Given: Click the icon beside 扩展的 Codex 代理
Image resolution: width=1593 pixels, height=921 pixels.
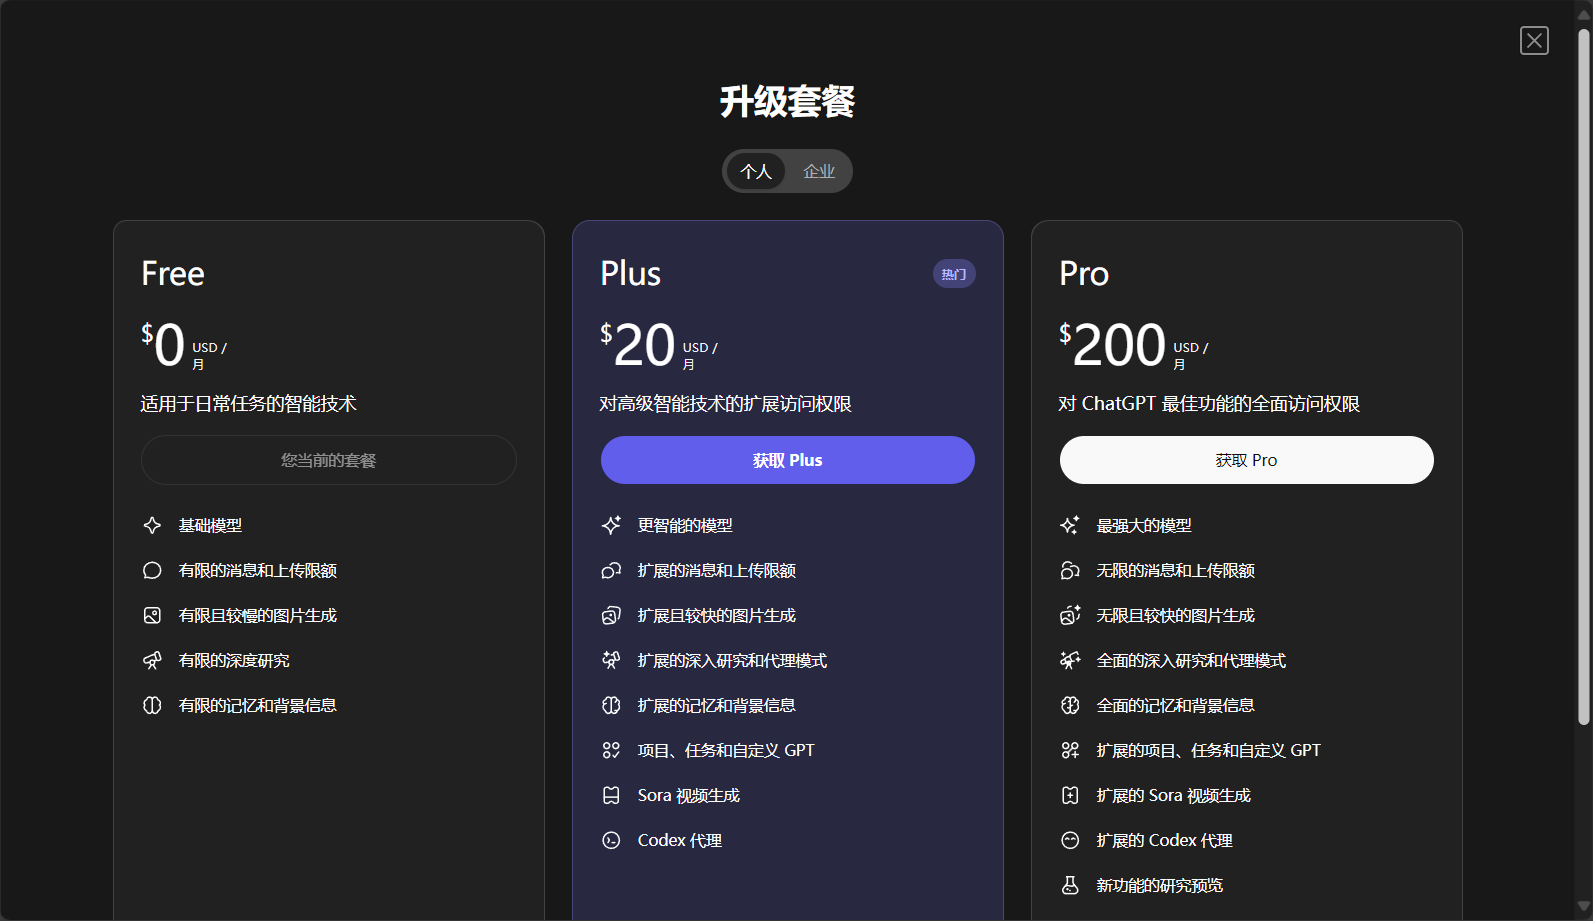Looking at the screenshot, I should pos(1070,840).
